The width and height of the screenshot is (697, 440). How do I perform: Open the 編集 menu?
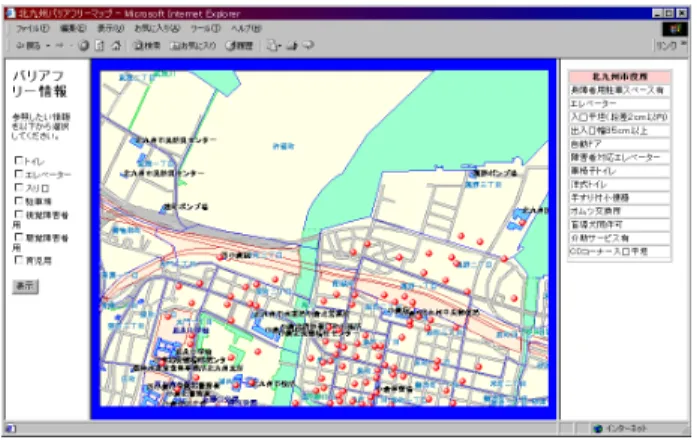[x=73, y=28]
